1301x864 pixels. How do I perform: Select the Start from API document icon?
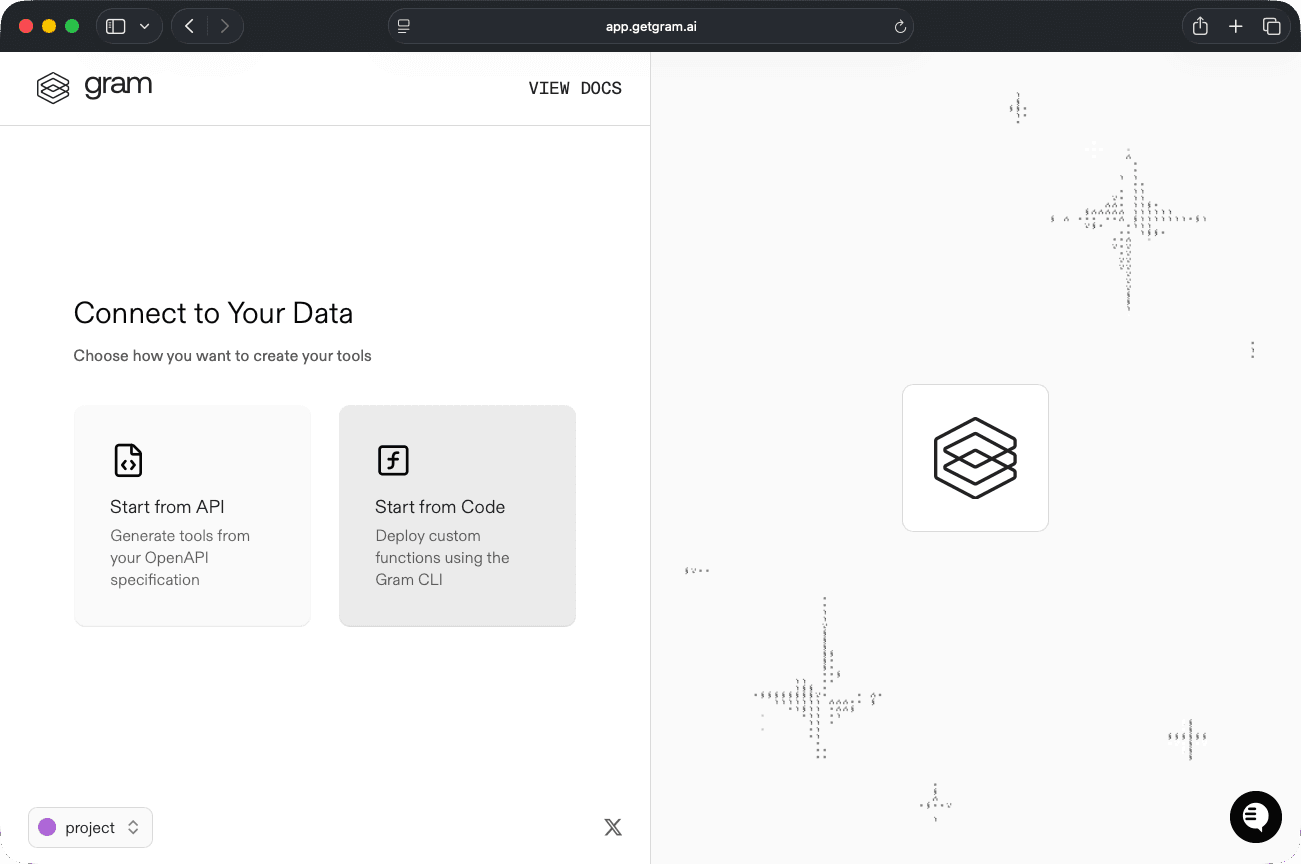click(x=127, y=461)
